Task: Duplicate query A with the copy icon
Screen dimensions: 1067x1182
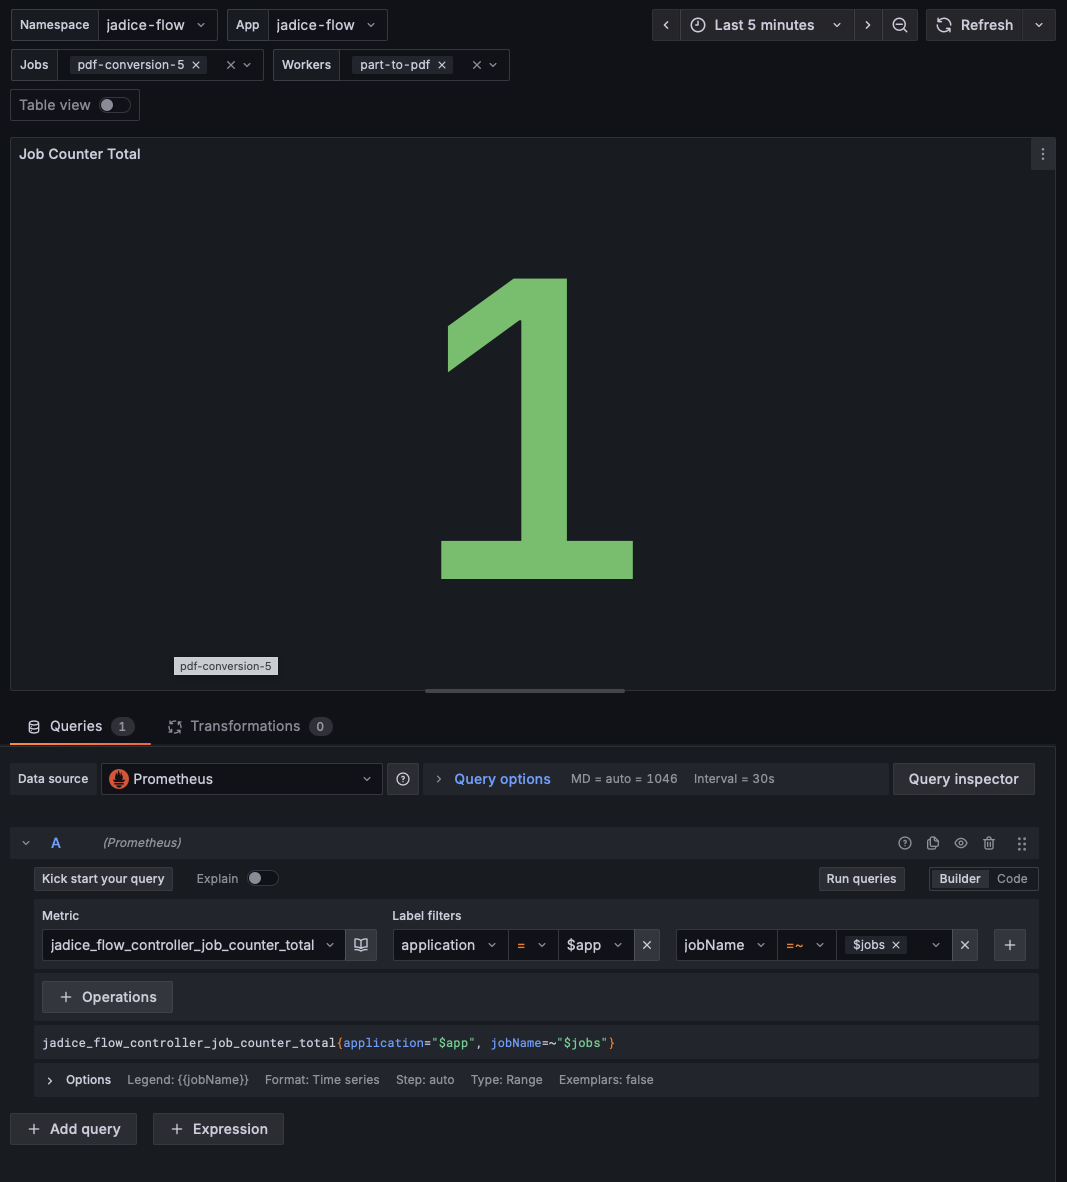Action: click(x=933, y=843)
